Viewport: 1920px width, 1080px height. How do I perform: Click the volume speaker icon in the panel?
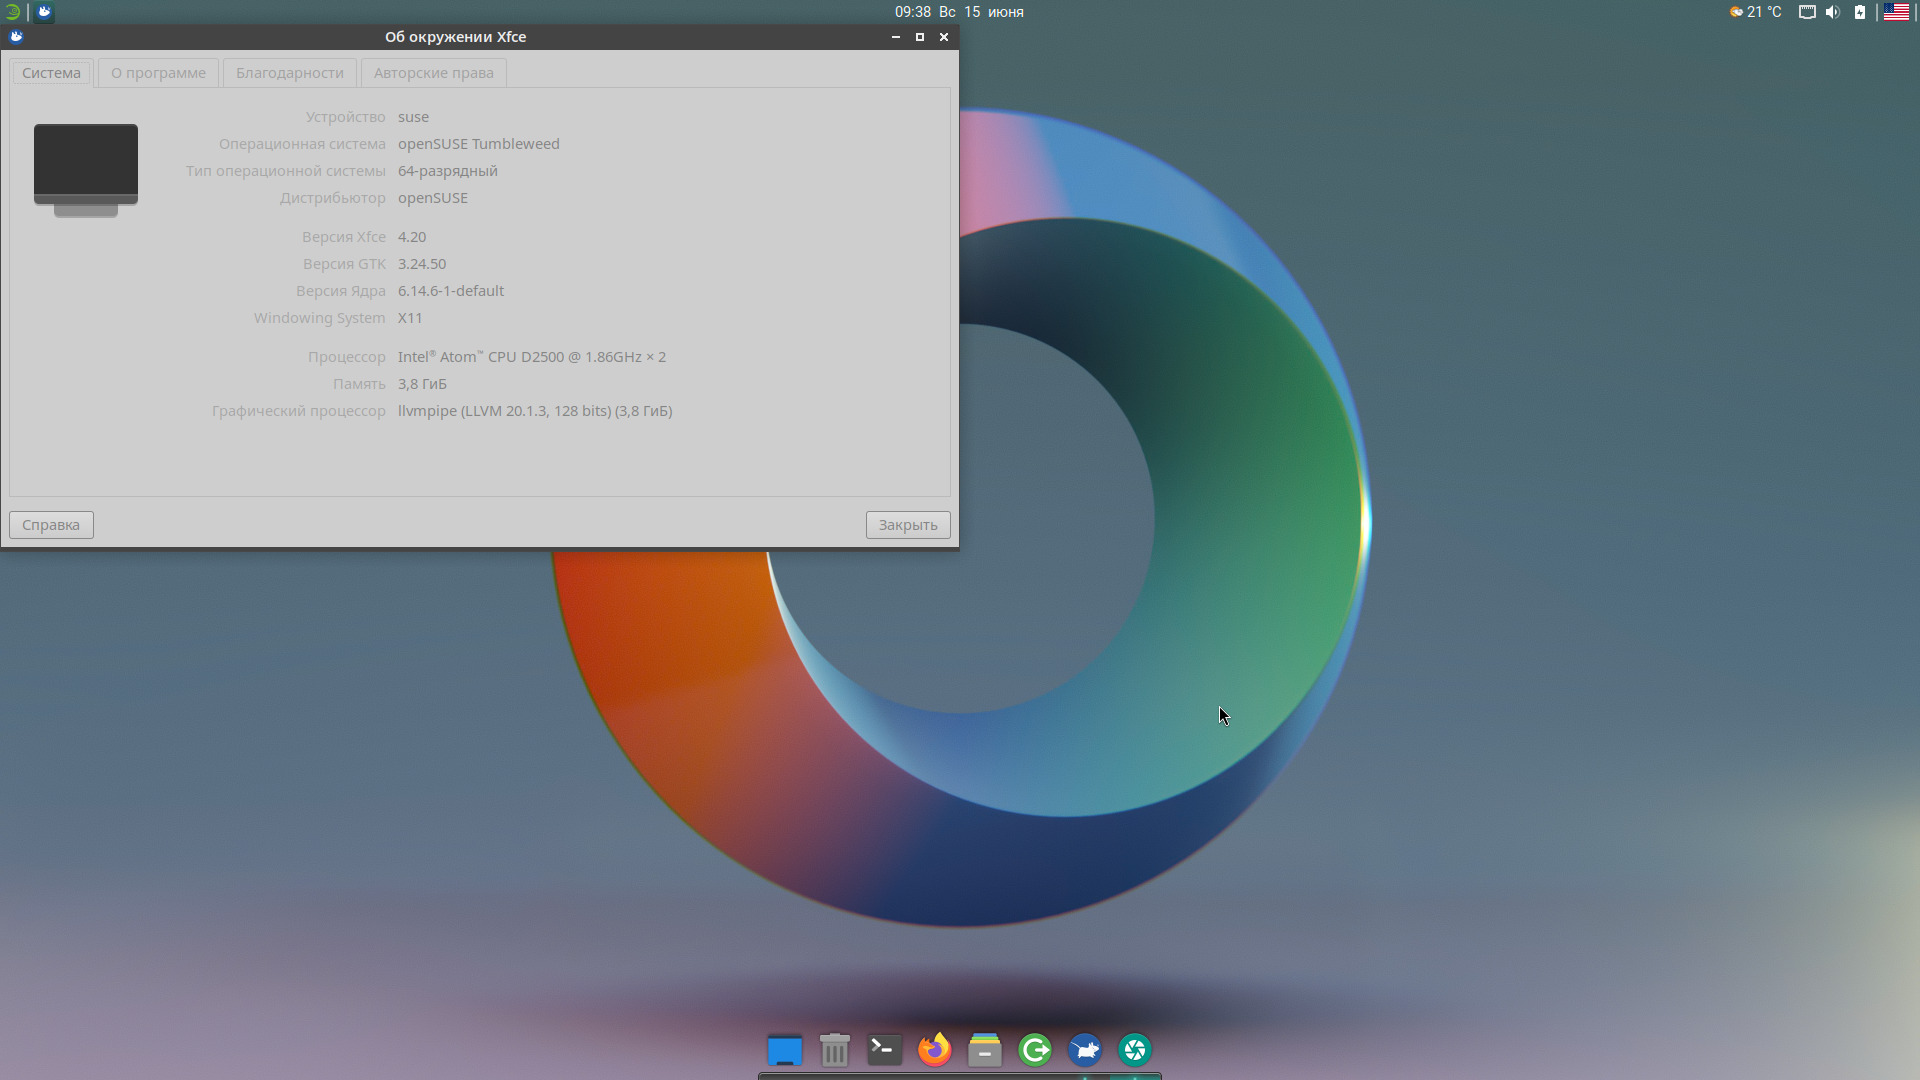click(x=1832, y=12)
